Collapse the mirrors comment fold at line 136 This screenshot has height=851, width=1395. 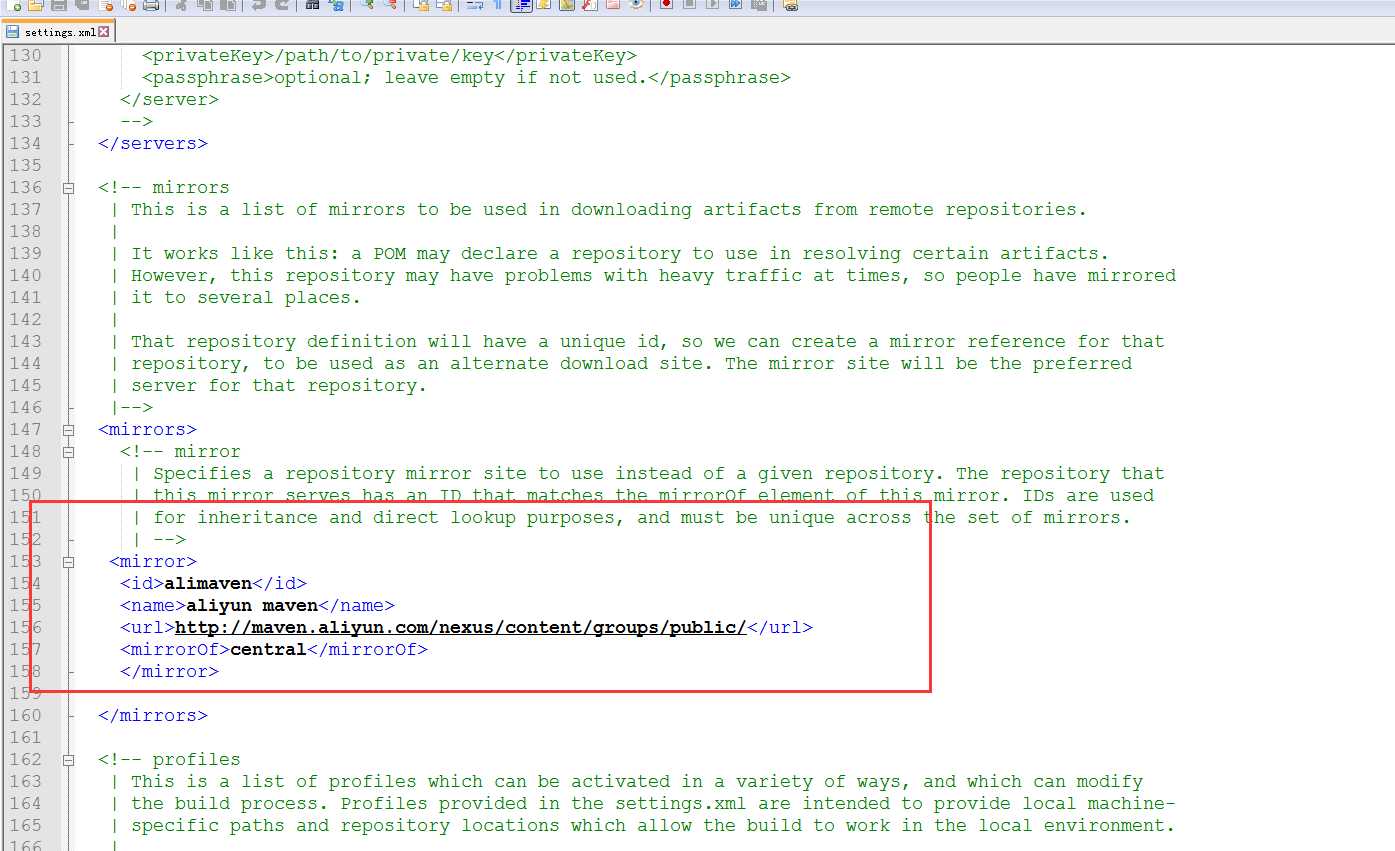(68, 187)
